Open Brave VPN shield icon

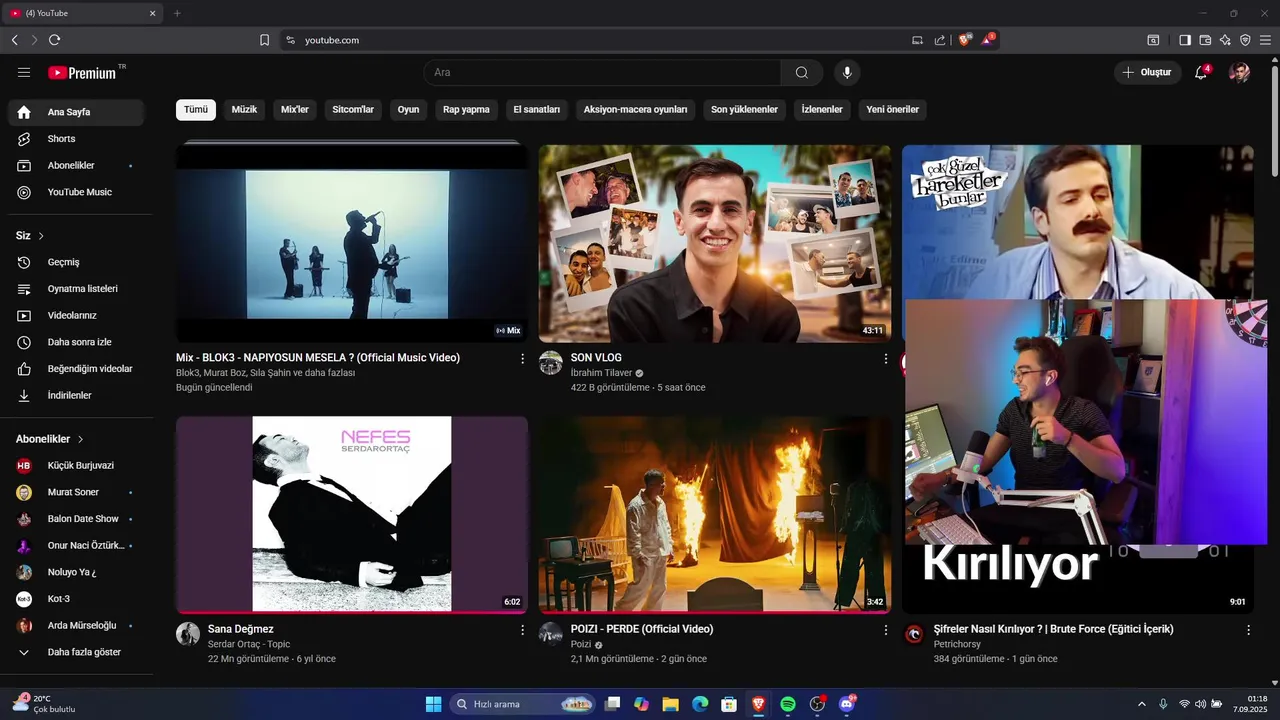[1245, 40]
